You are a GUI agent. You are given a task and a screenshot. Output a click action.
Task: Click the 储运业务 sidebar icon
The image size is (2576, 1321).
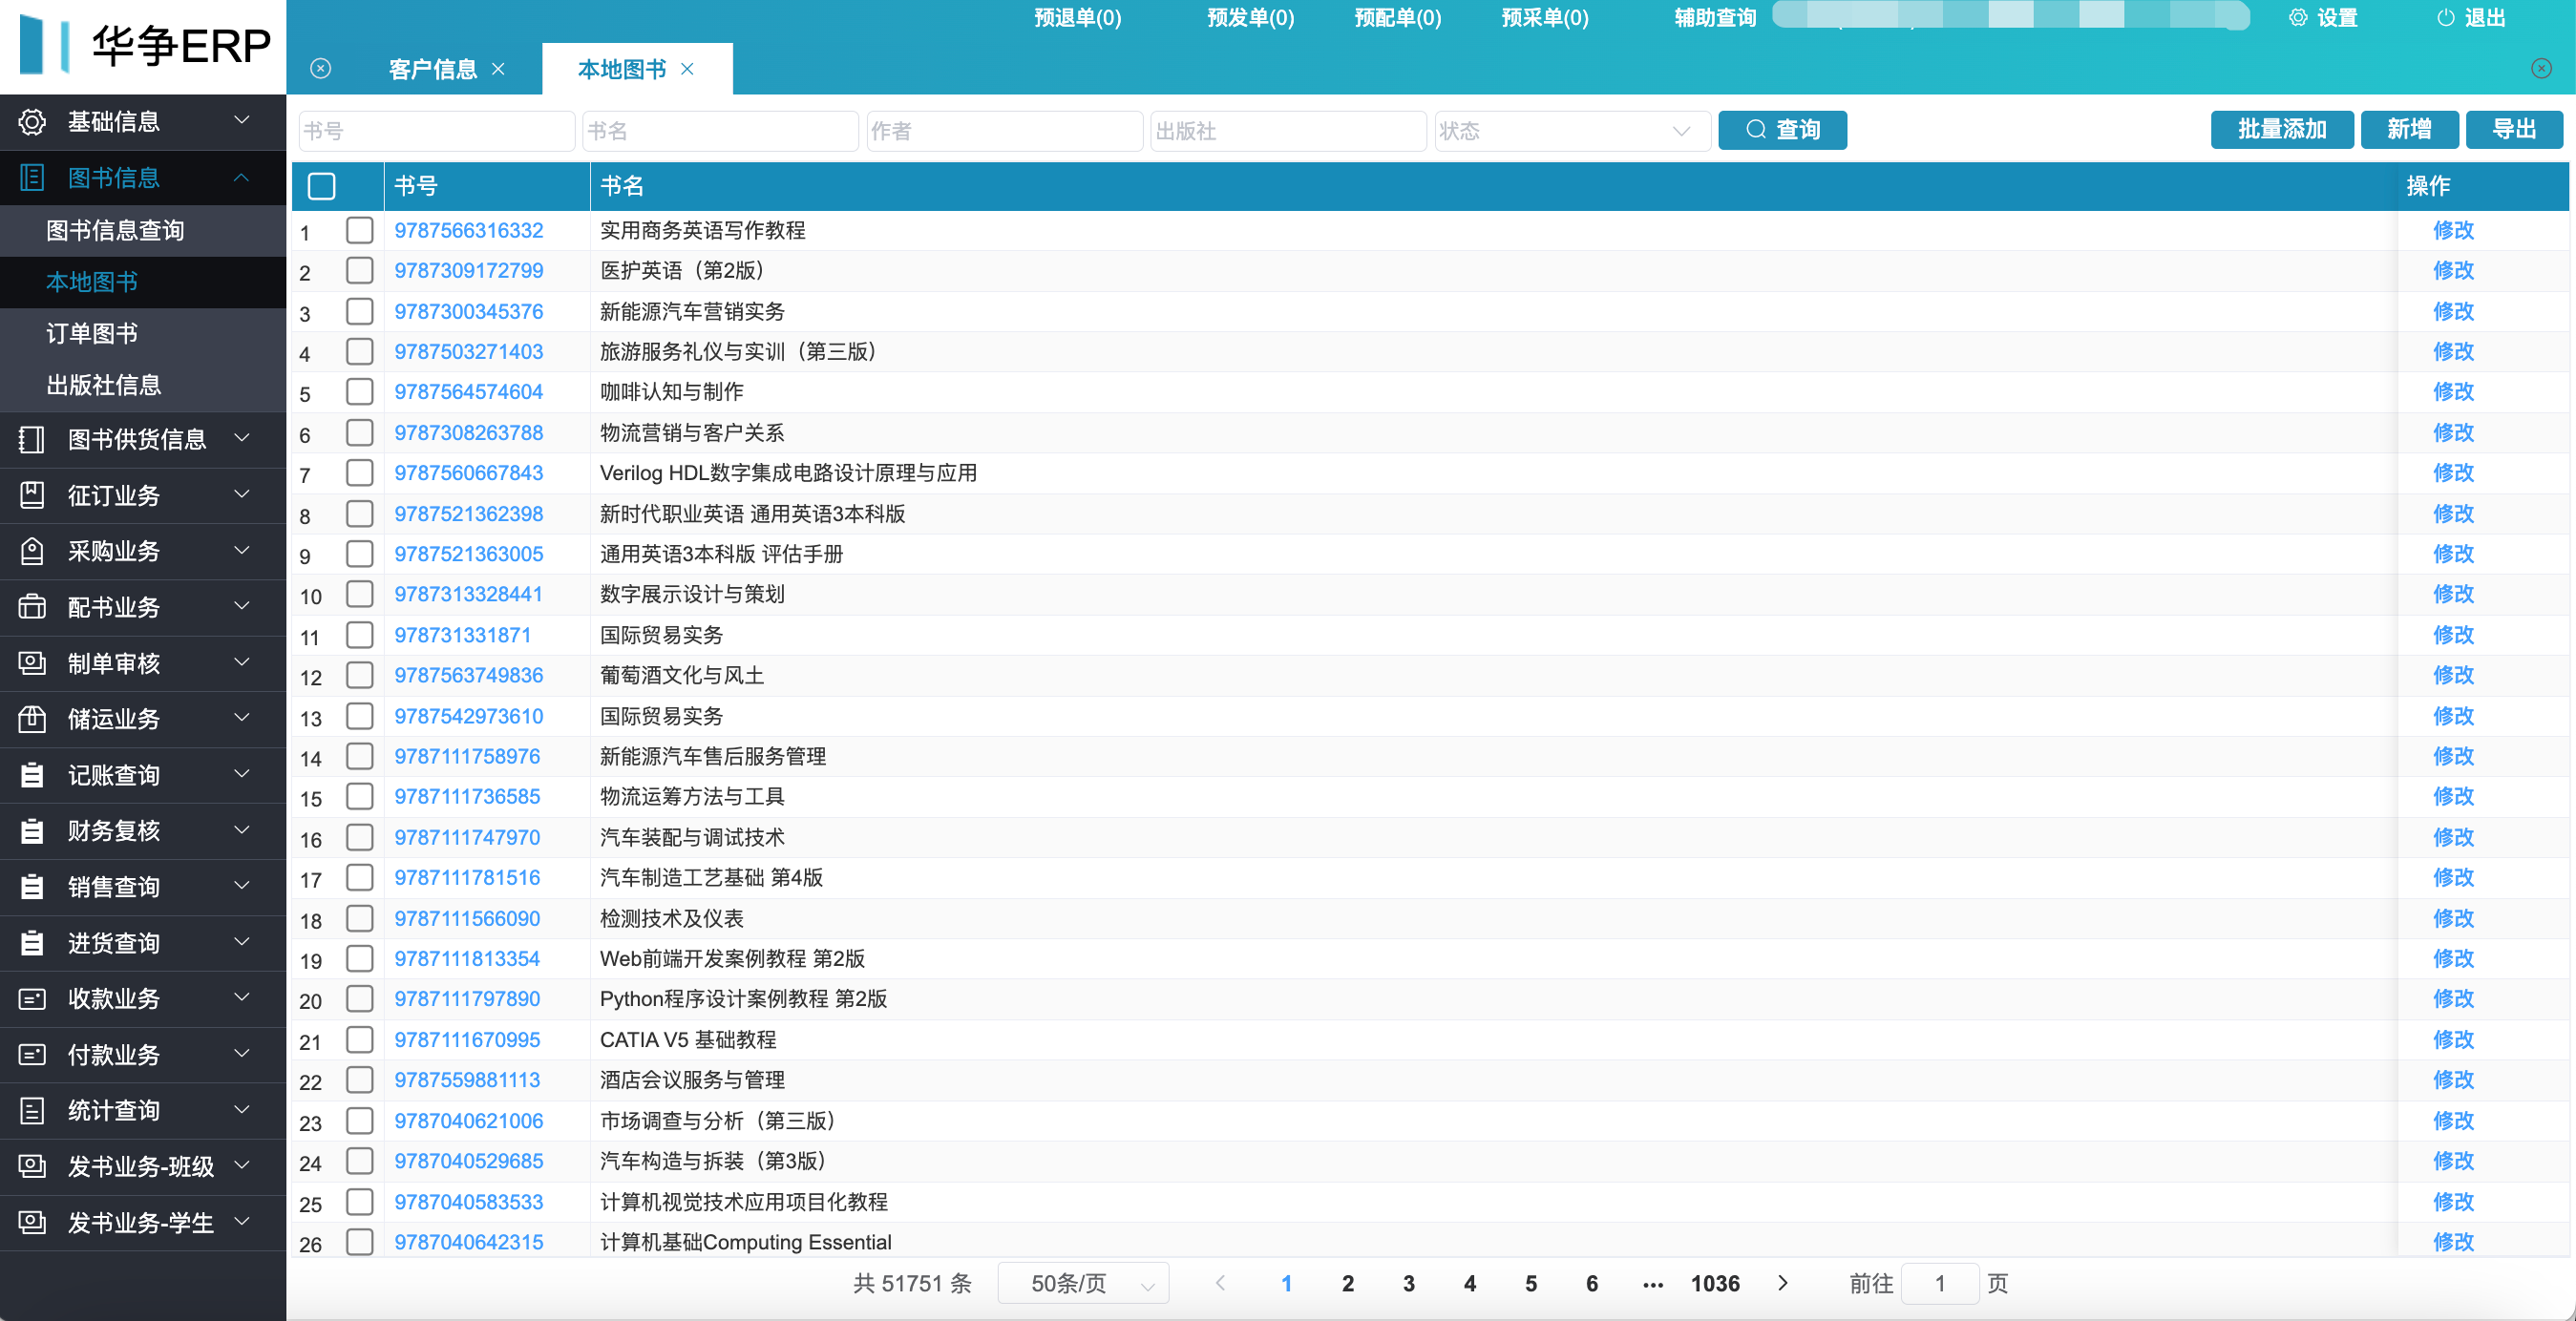pyautogui.click(x=32, y=719)
